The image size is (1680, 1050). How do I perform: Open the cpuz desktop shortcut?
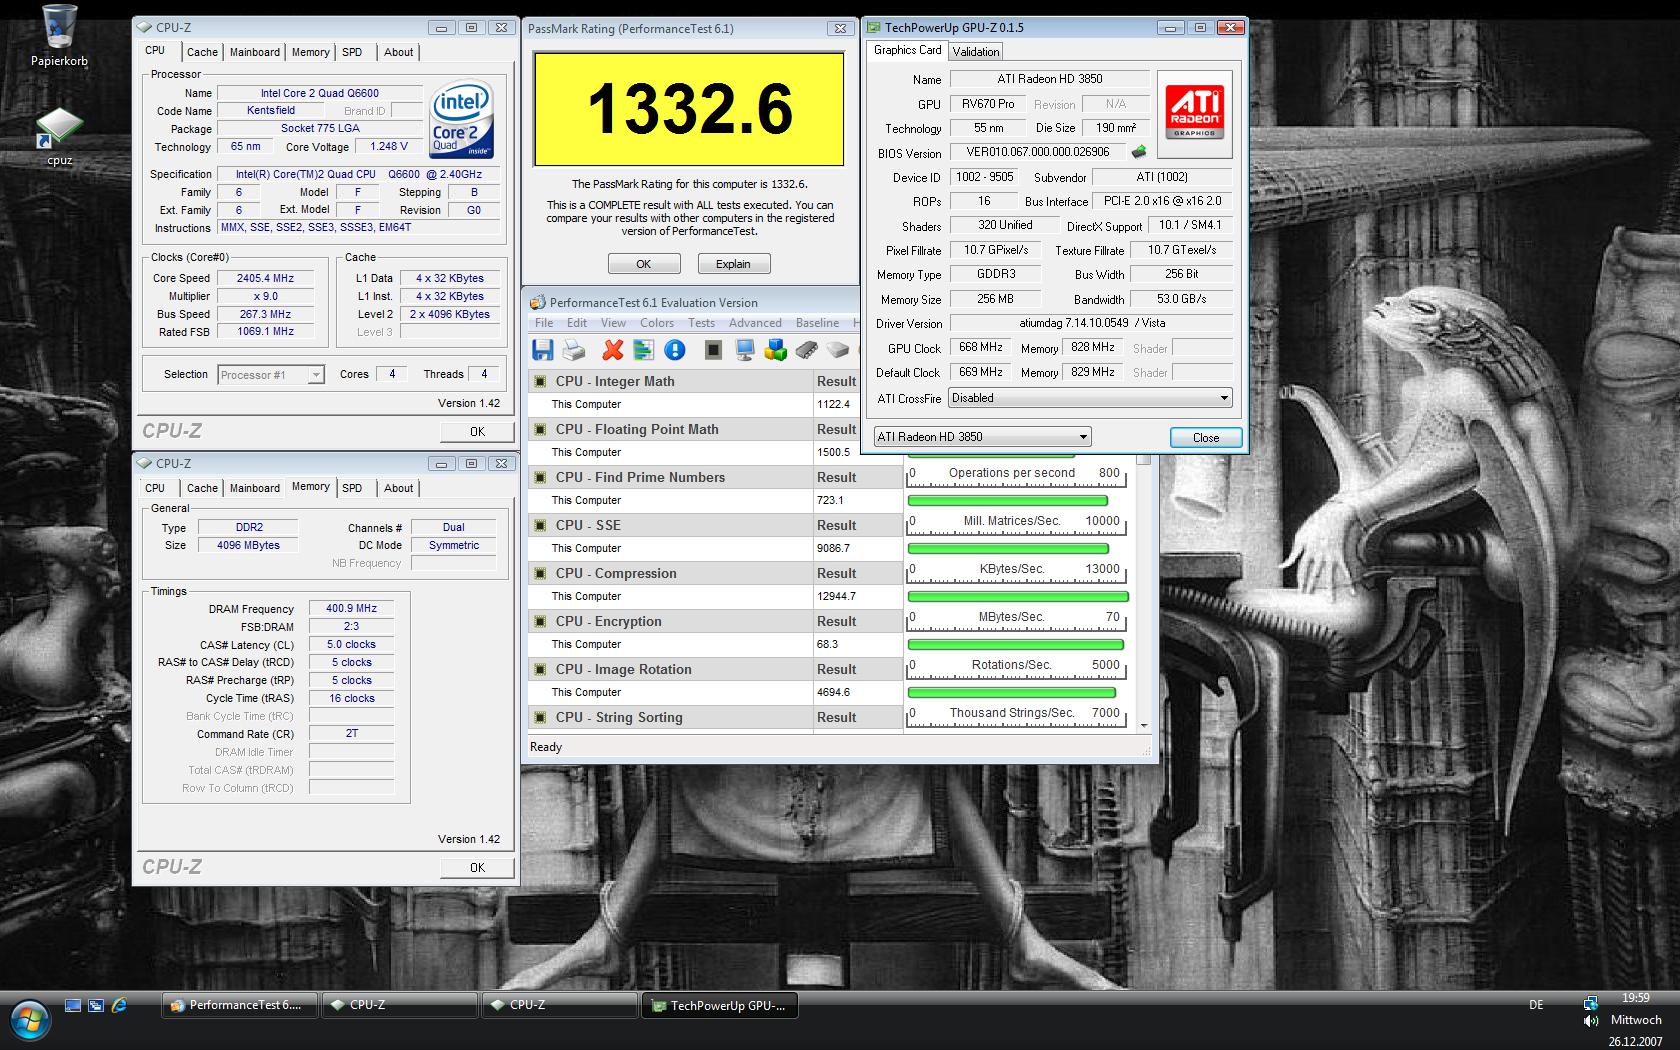coord(59,135)
